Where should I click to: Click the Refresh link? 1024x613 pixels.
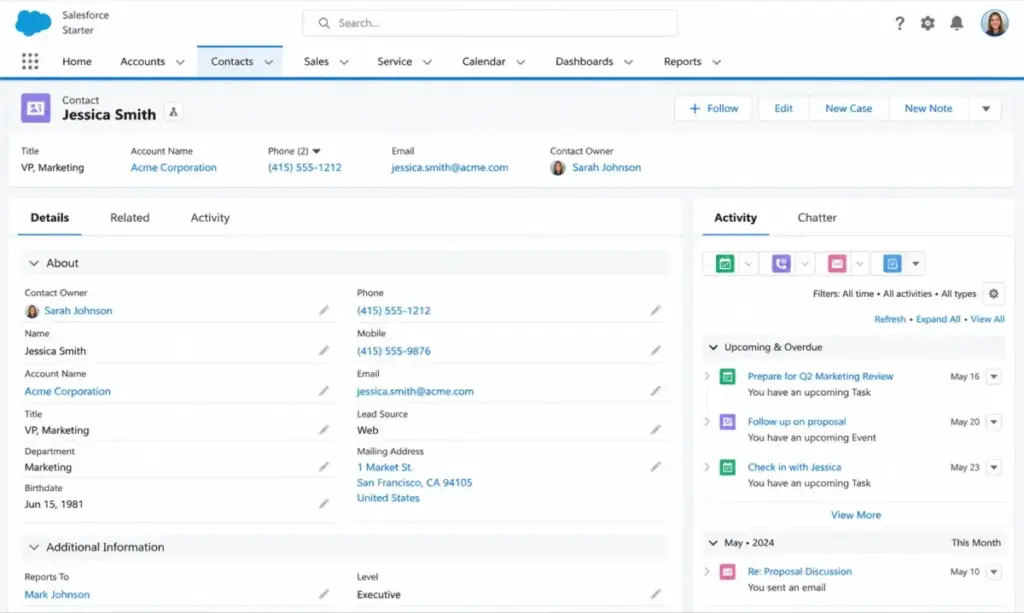(x=889, y=319)
